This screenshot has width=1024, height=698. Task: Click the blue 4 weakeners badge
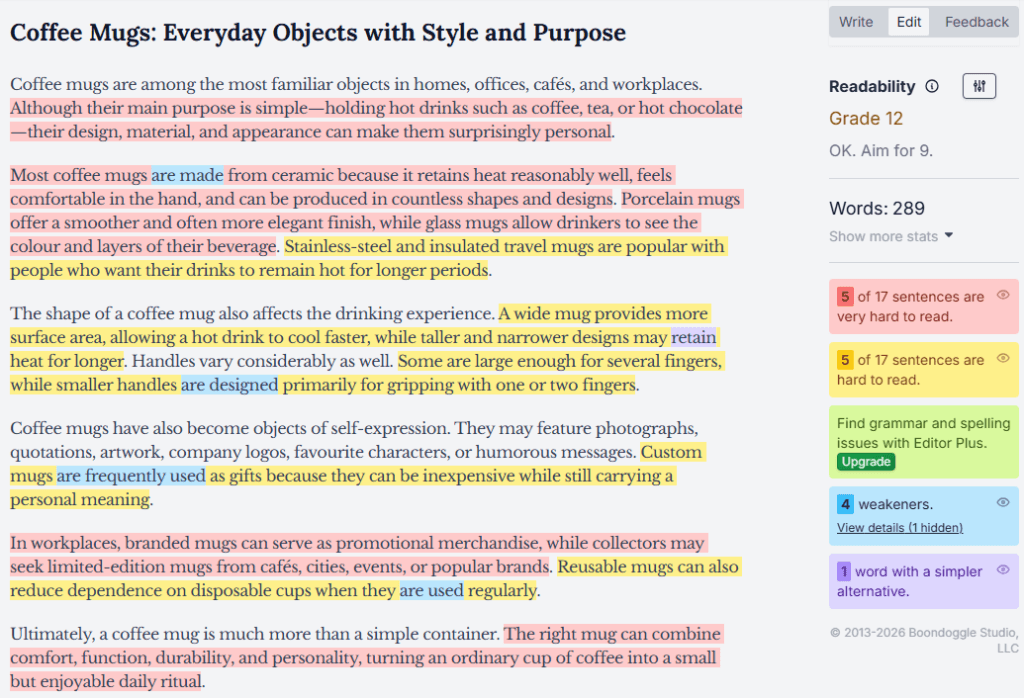coord(845,504)
